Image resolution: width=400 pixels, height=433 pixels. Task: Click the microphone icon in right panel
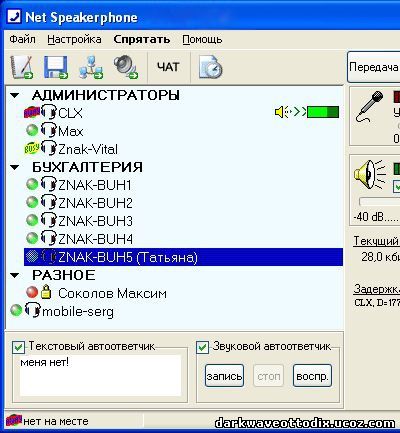click(369, 107)
